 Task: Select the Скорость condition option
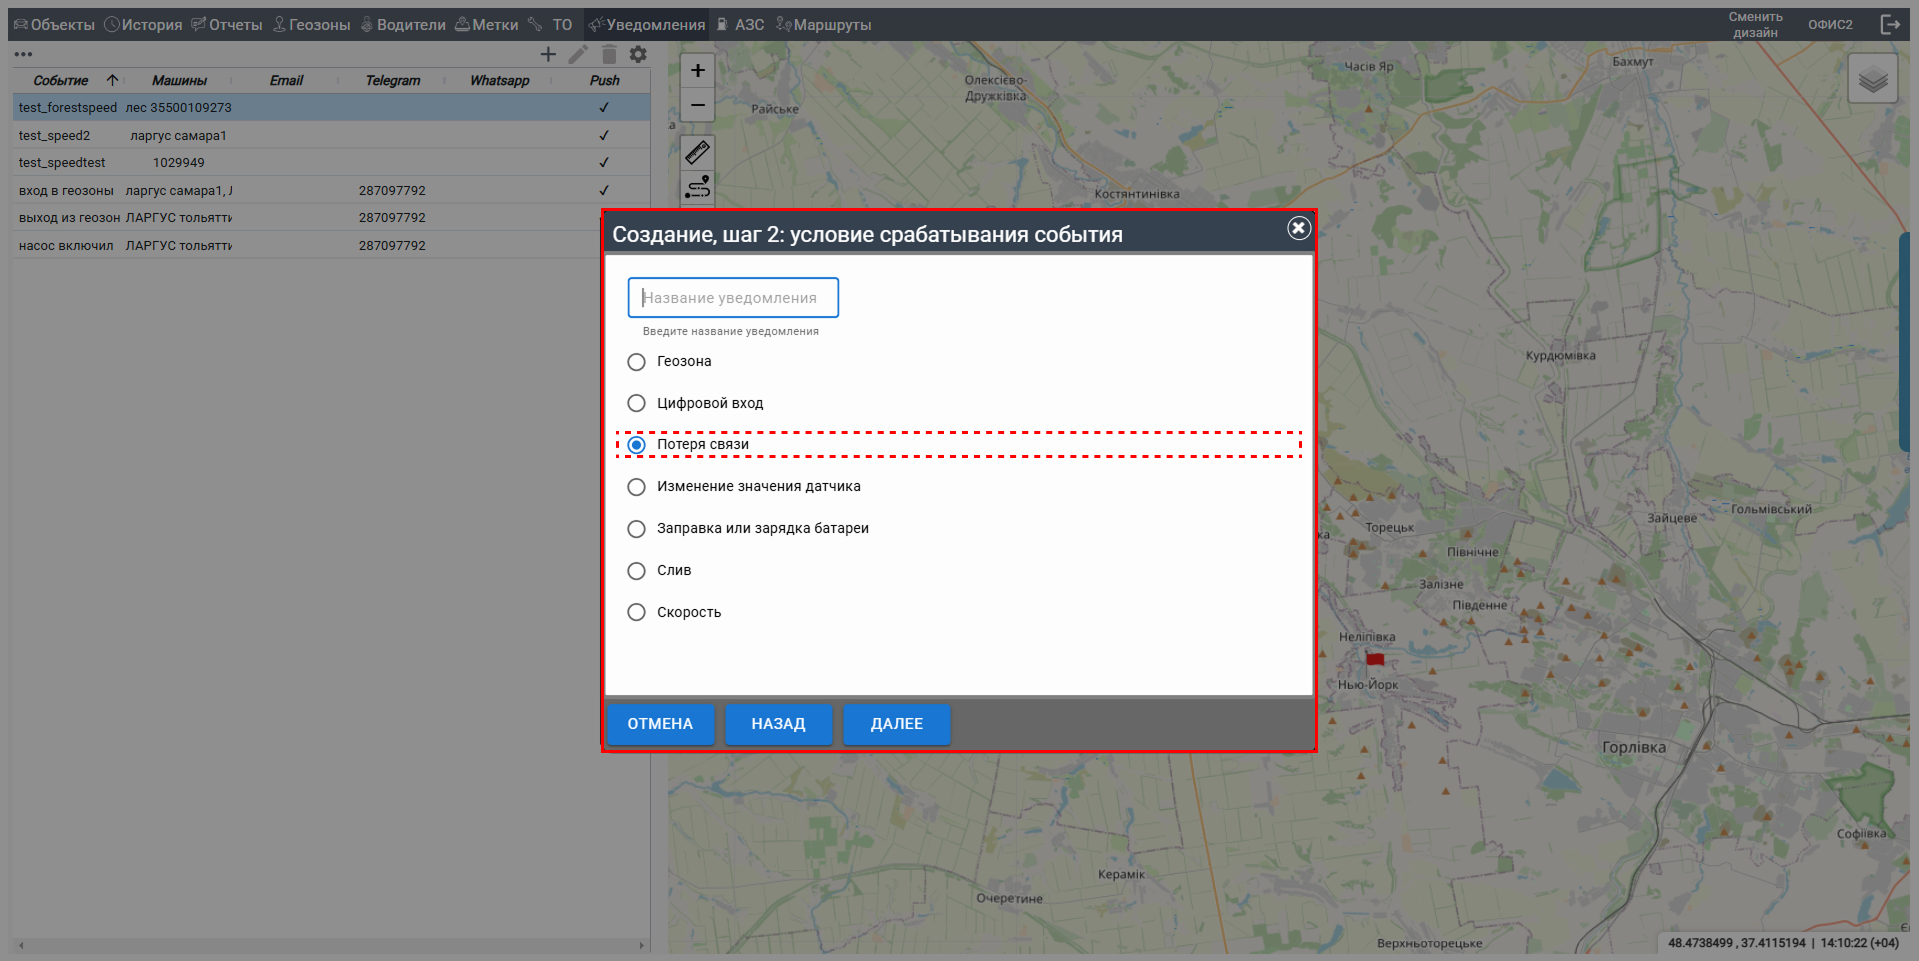[x=636, y=613]
